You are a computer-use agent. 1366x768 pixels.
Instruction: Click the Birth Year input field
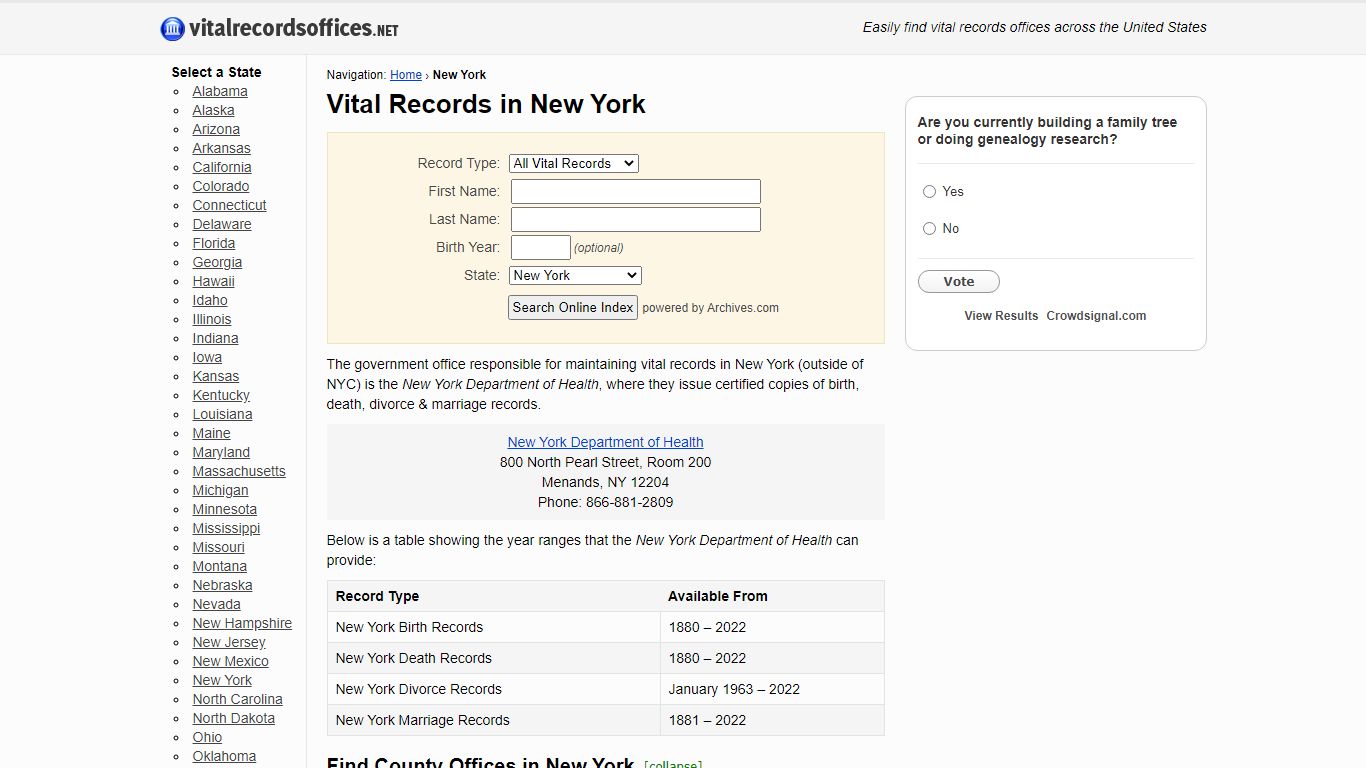[541, 247]
